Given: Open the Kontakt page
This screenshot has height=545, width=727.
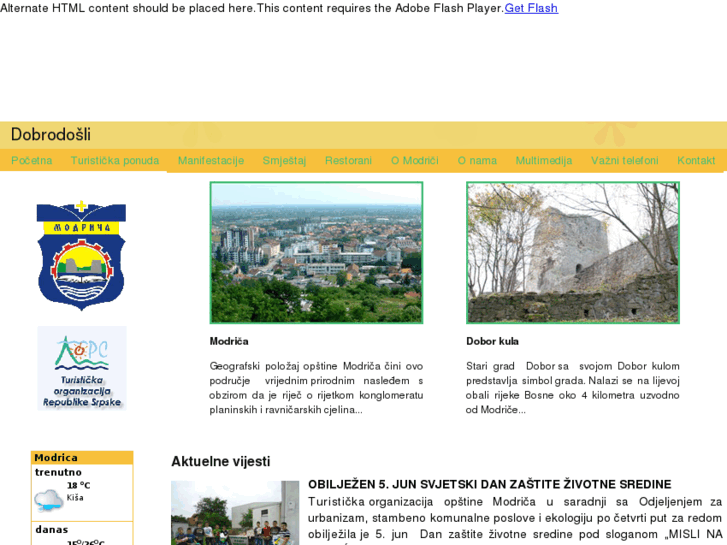Looking at the screenshot, I should [696, 160].
